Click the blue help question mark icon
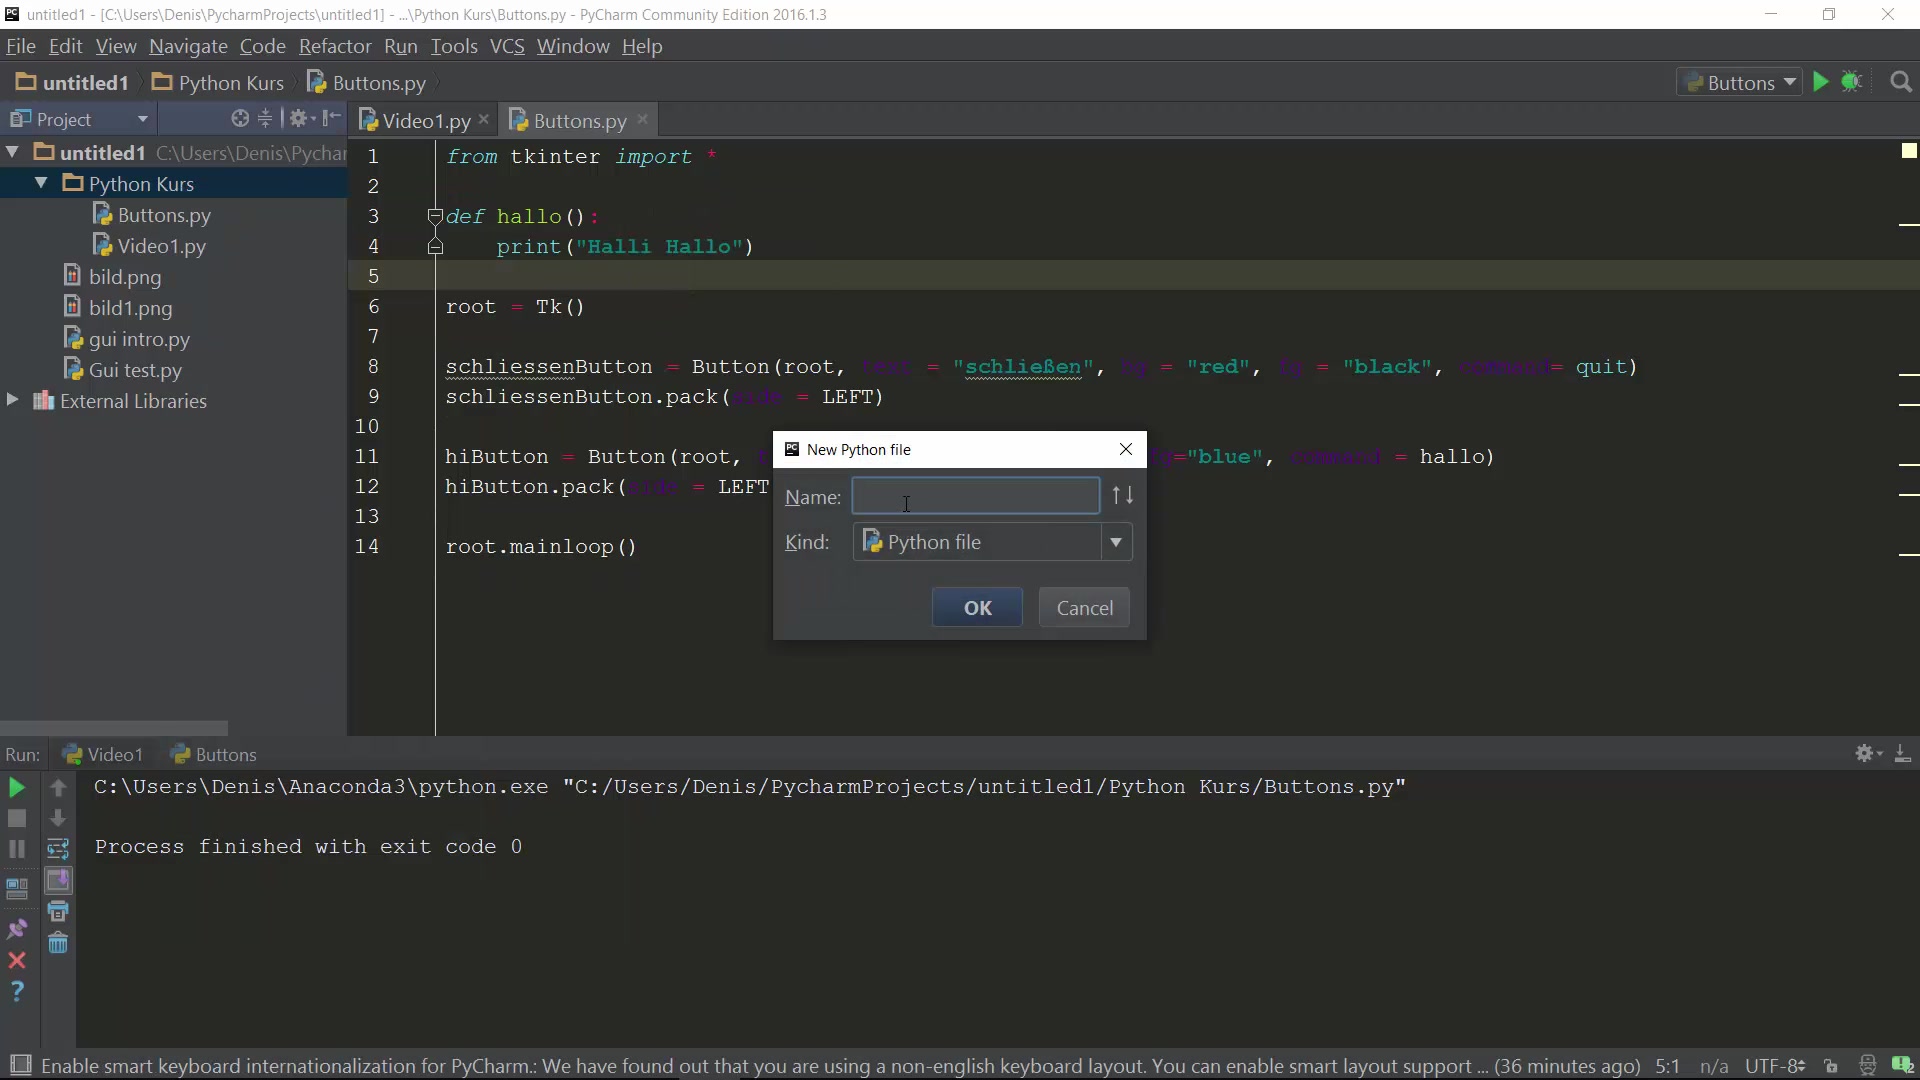1920x1080 pixels. 17,991
